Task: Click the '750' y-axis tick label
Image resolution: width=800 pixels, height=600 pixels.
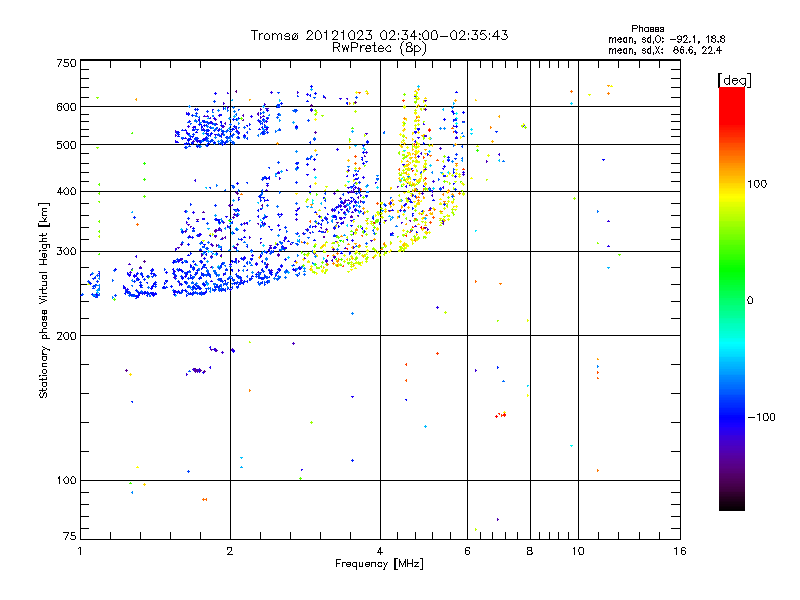Action: pyautogui.click(x=67, y=63)
